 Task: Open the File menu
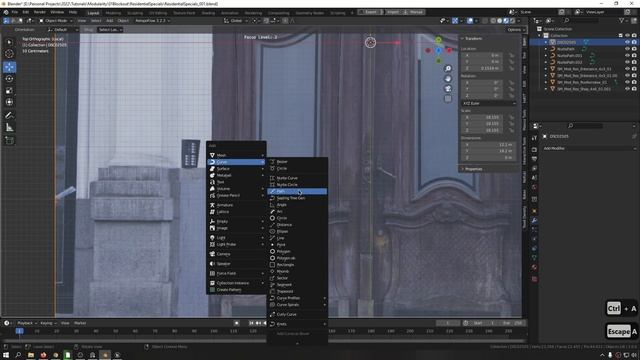[x=15, y=12]
